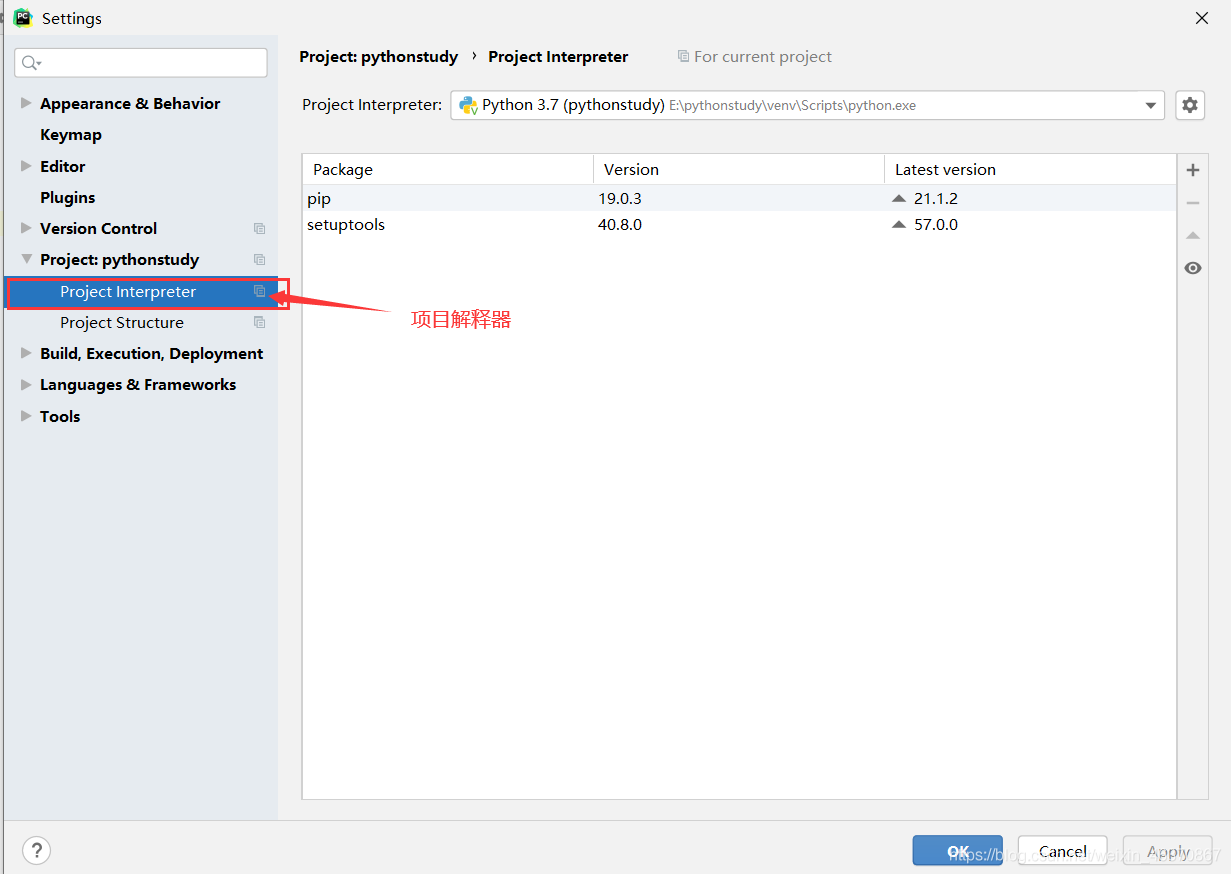Close the Settings dialog window
Viewport: 1231px width, 874px height.
(1201, 18)
